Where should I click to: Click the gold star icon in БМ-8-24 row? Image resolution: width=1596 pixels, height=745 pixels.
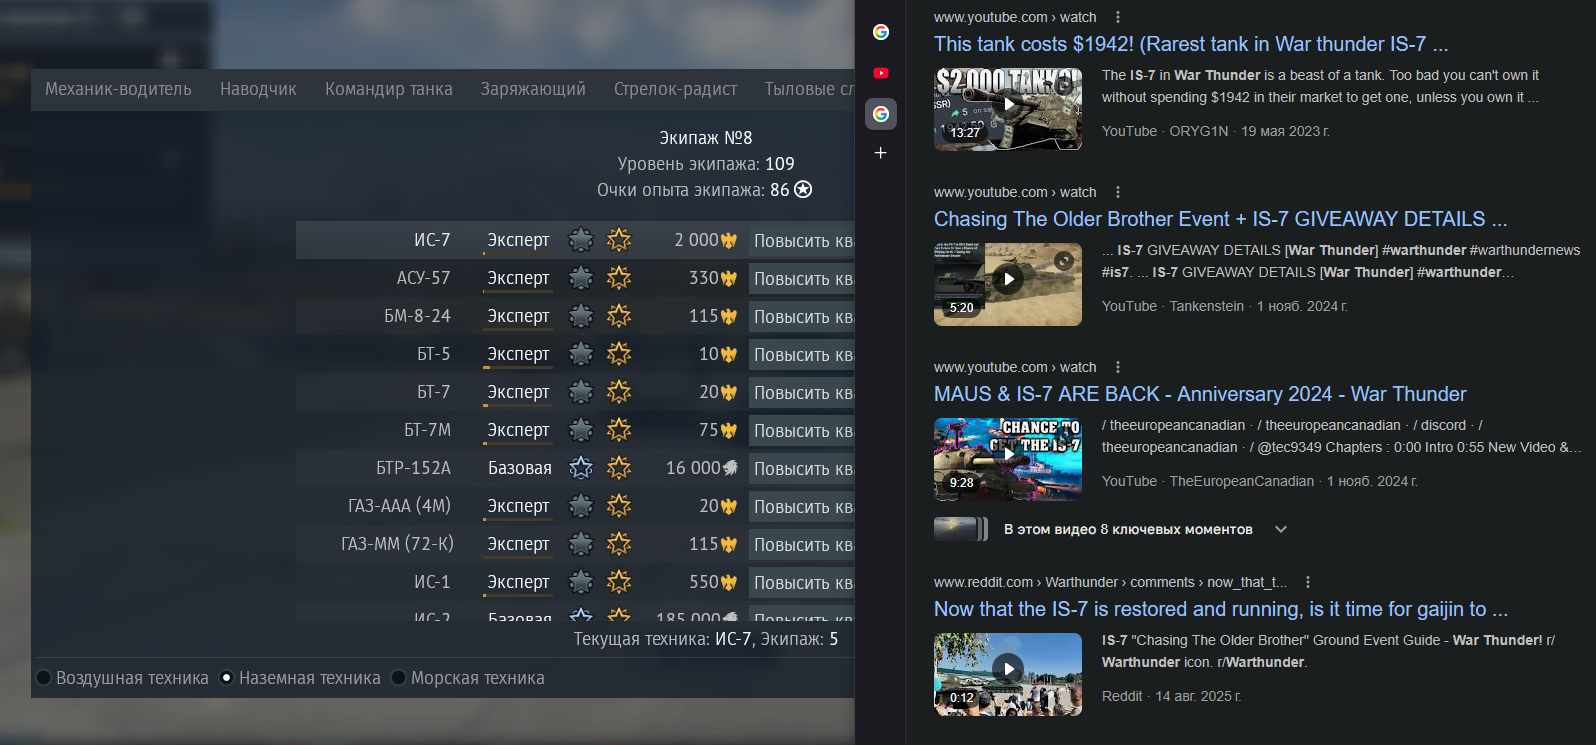pyautogui.click(x=619, y=316)
